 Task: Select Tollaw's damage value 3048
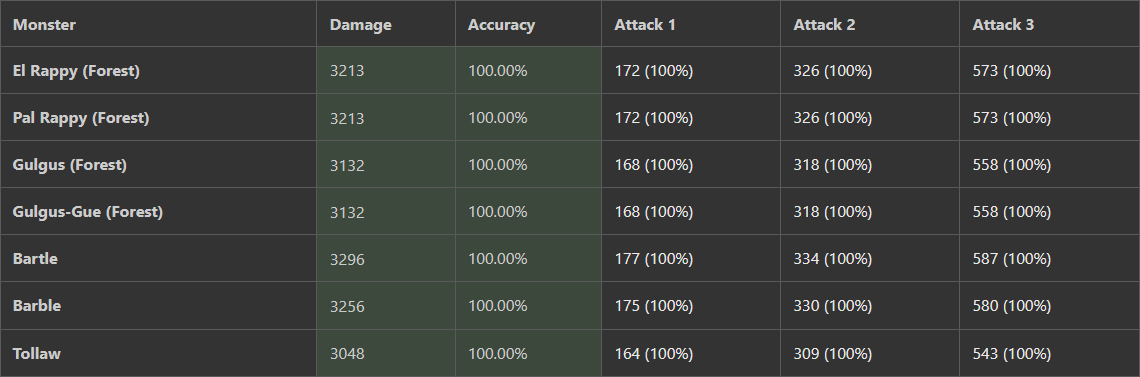(348, 354)
